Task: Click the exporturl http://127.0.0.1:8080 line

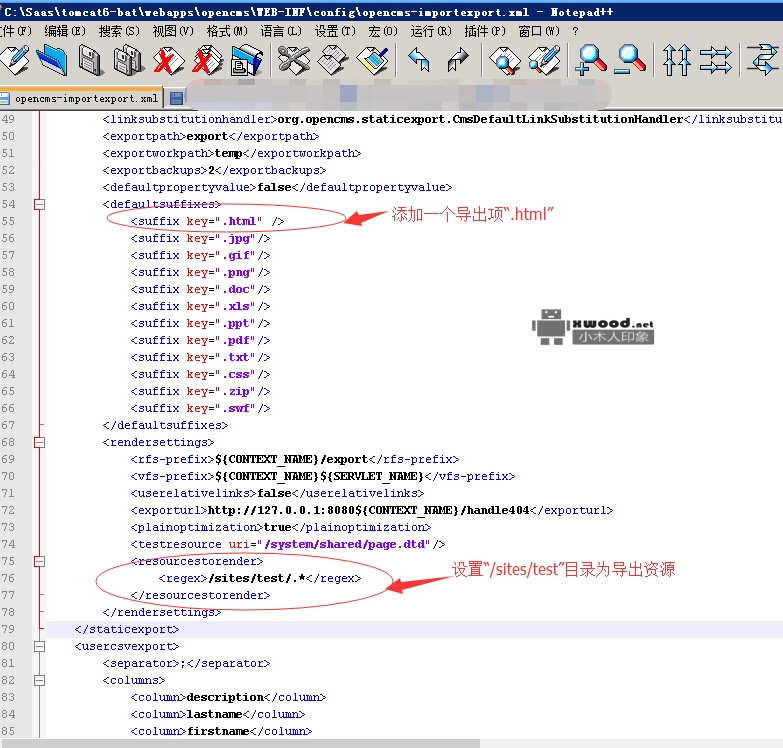Action: click(x=372, y=510)
